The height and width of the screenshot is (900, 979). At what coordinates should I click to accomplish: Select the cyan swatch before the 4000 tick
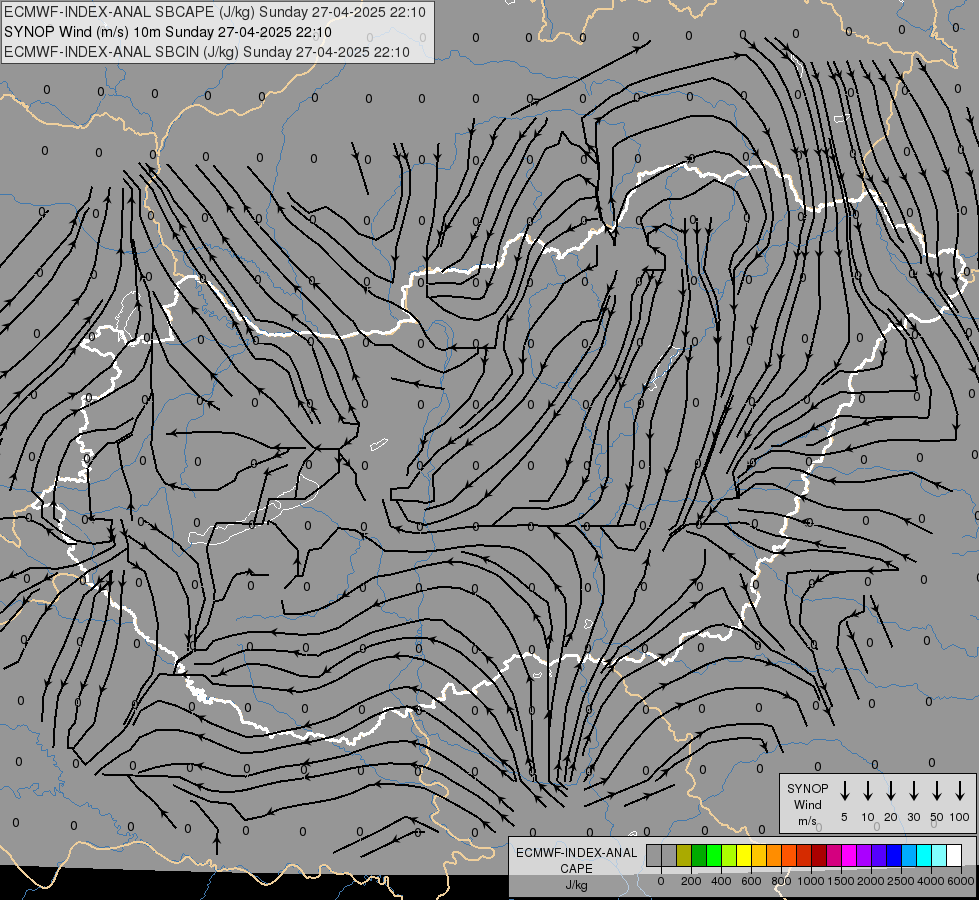[x=924, y=855]
